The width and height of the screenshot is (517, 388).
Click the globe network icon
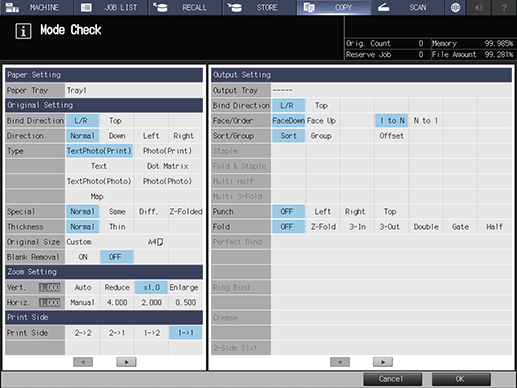[x=455, y=7]
